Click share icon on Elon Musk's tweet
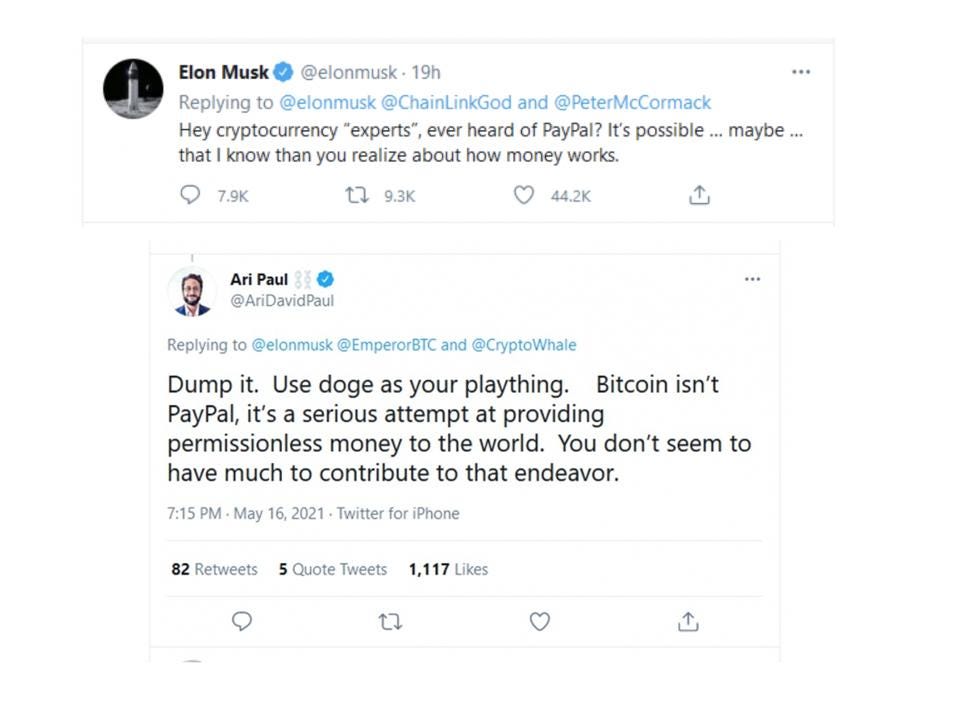This screenshot has height=720, width=960. [x=699, y=195]
